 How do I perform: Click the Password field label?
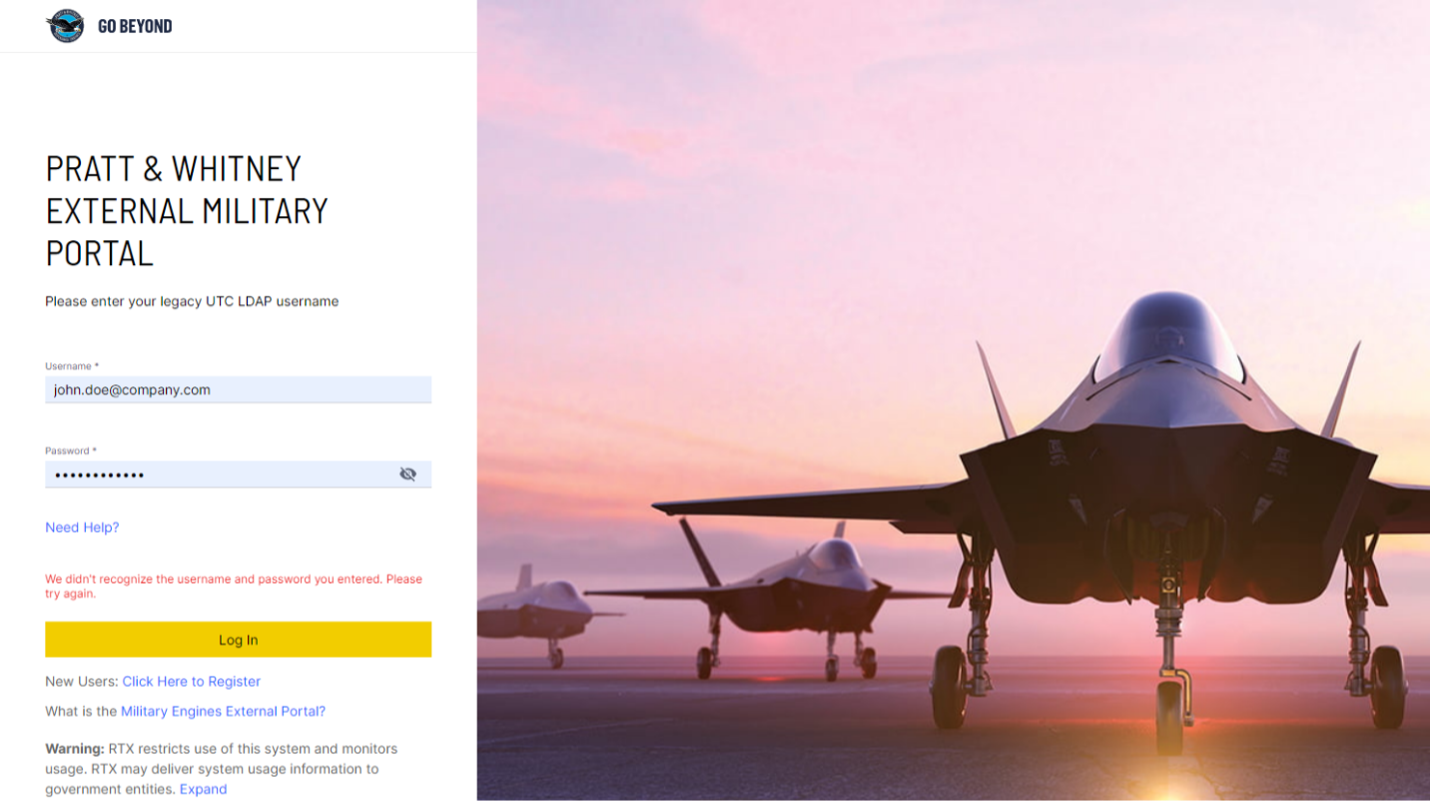70,451
